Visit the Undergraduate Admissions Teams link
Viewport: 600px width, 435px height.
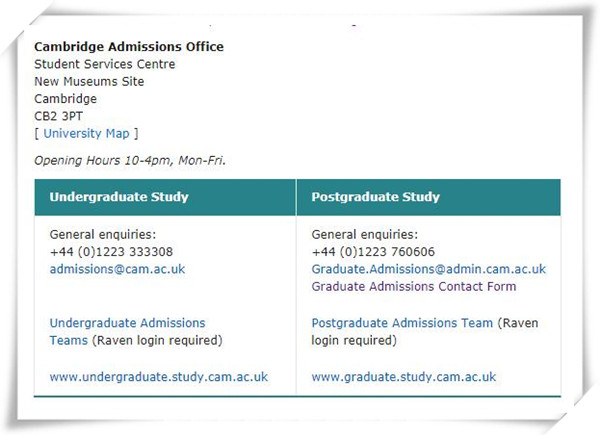coord(127,331)
